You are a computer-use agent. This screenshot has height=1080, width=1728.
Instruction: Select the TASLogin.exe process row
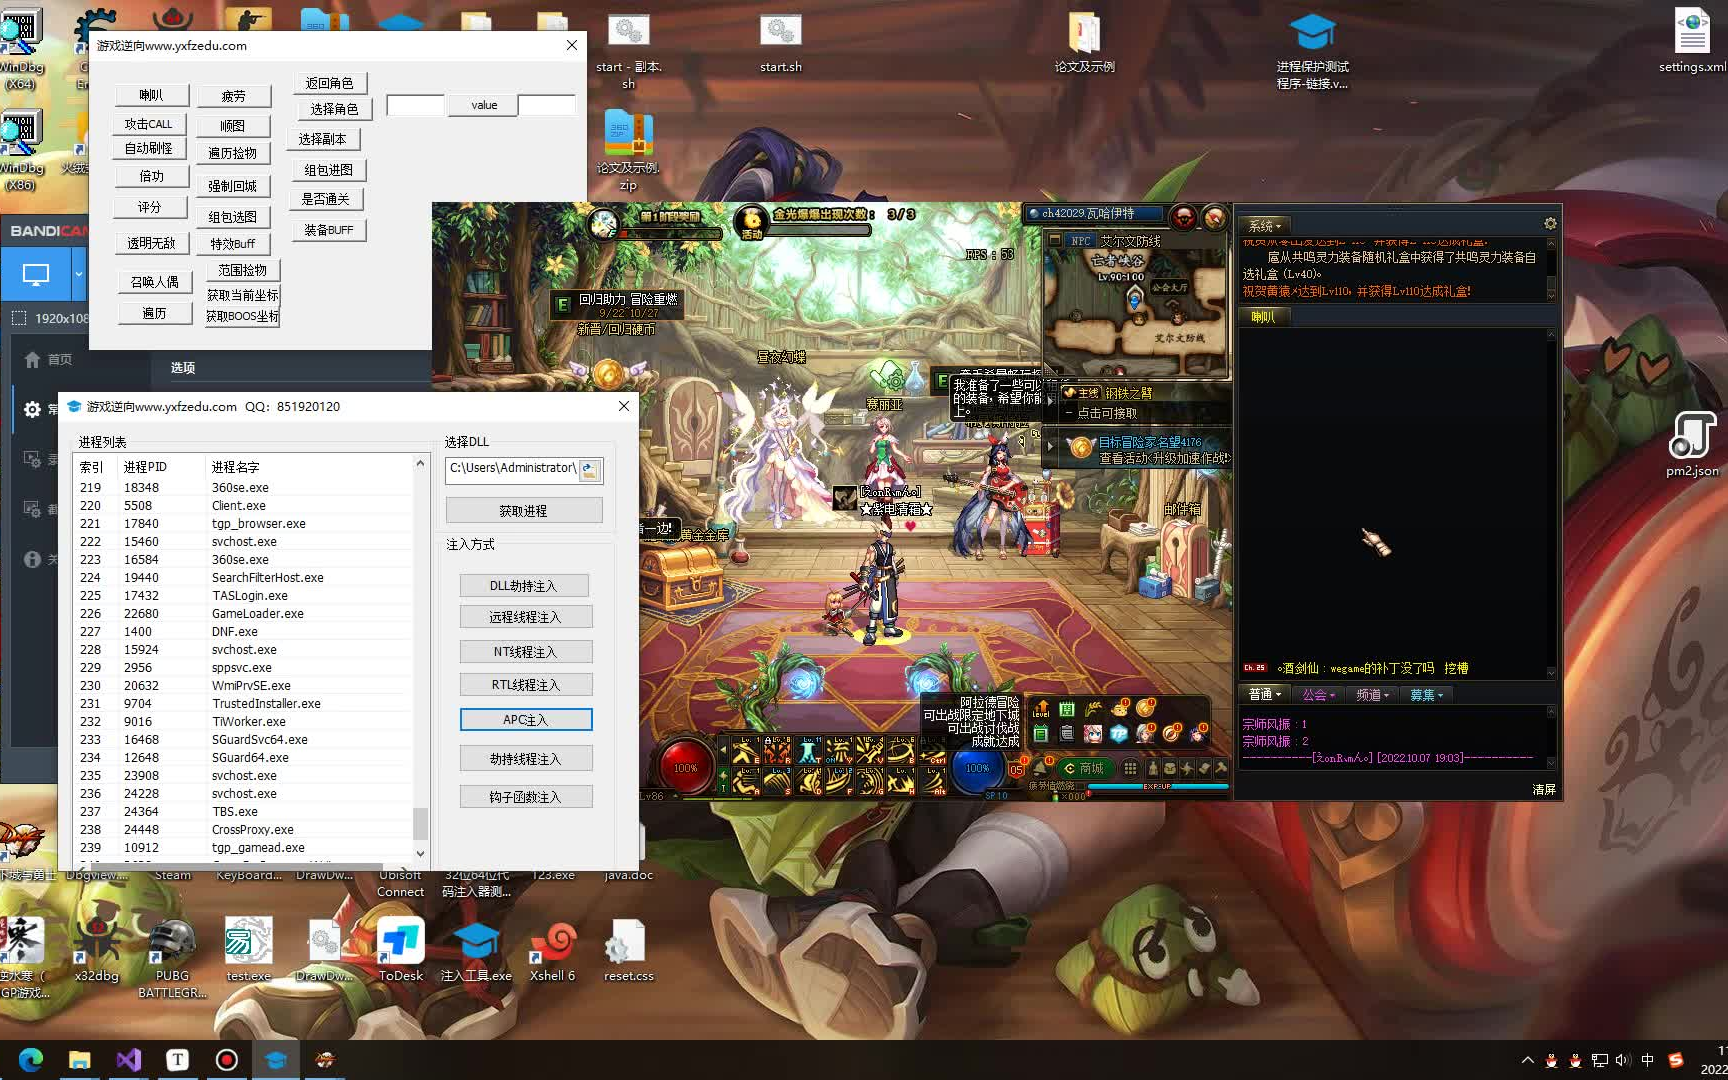pos(245,596)
